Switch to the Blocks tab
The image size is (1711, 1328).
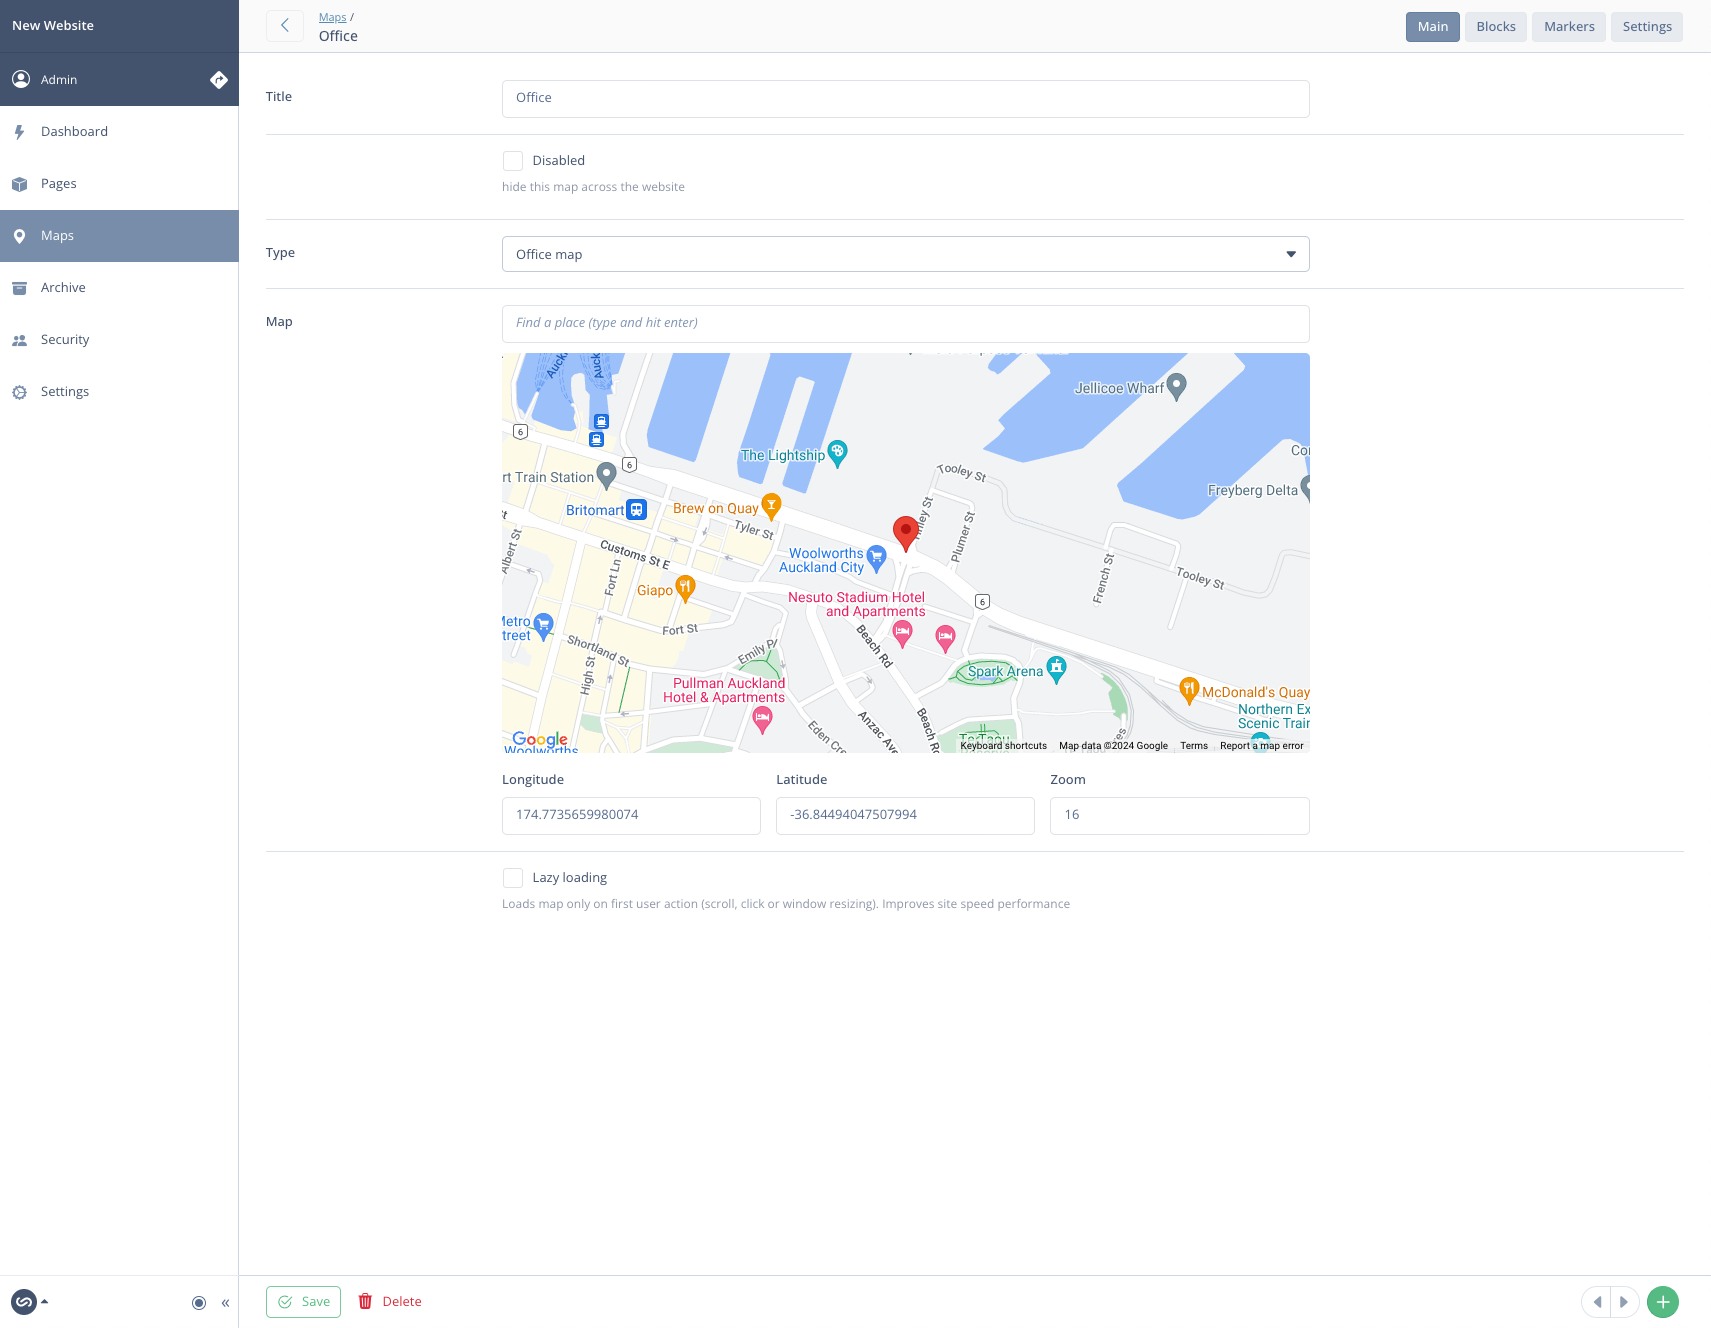click(1496, 27)
